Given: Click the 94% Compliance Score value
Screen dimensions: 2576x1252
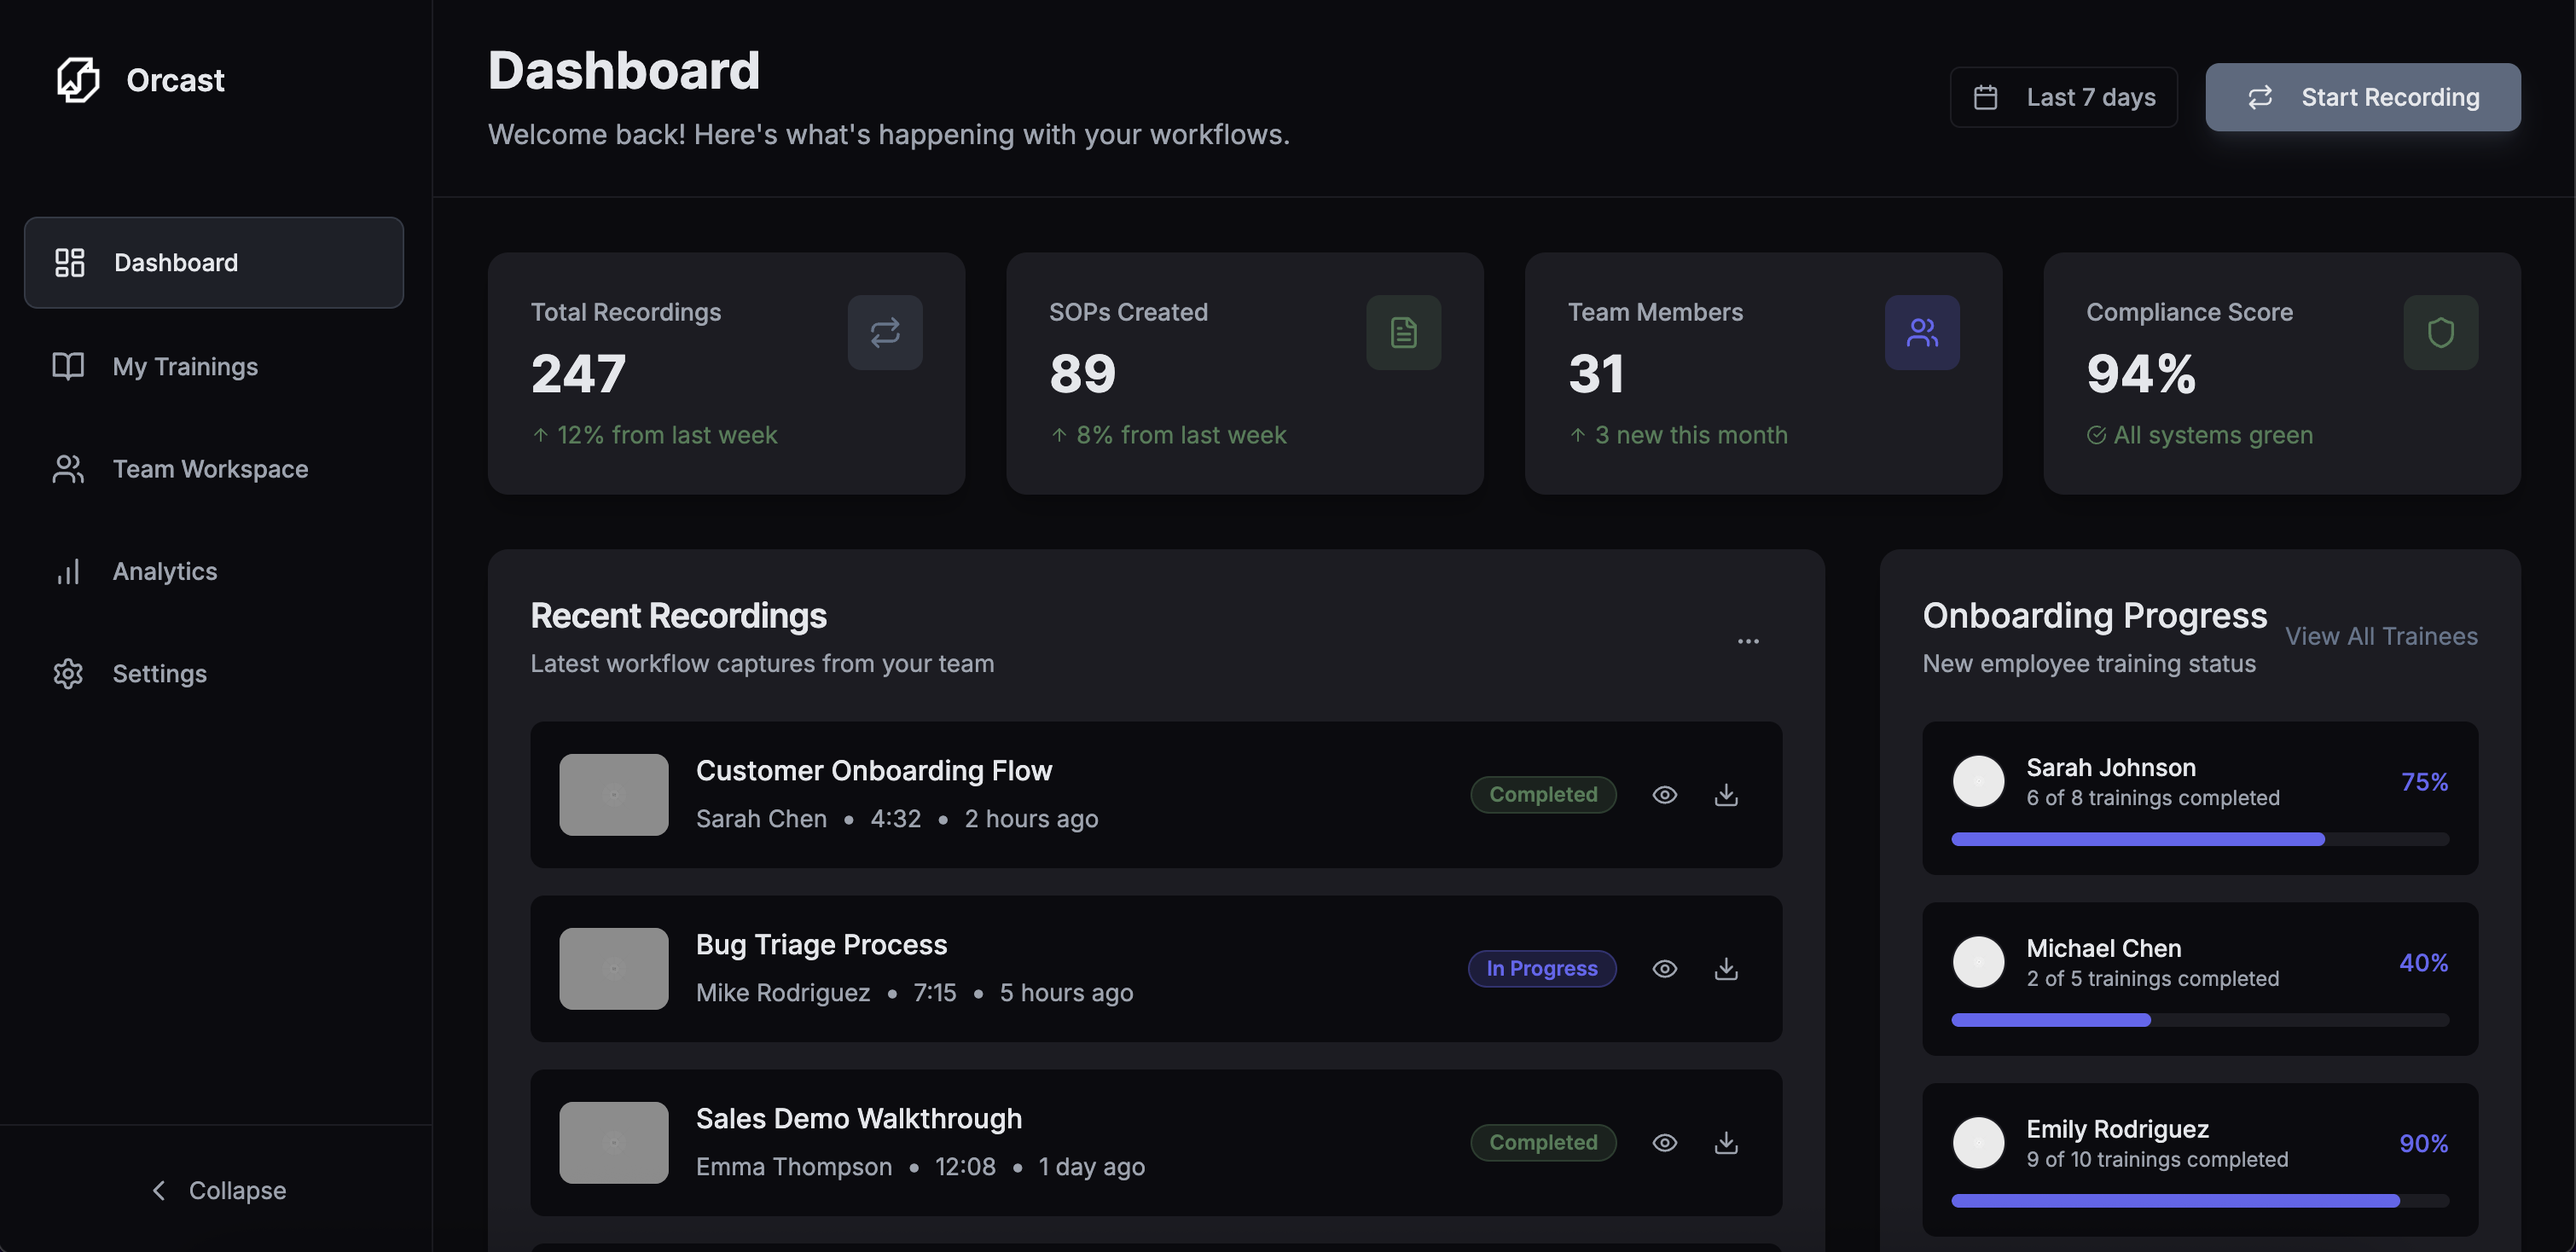Looking at the screenshot, I should pos(2141,373).
